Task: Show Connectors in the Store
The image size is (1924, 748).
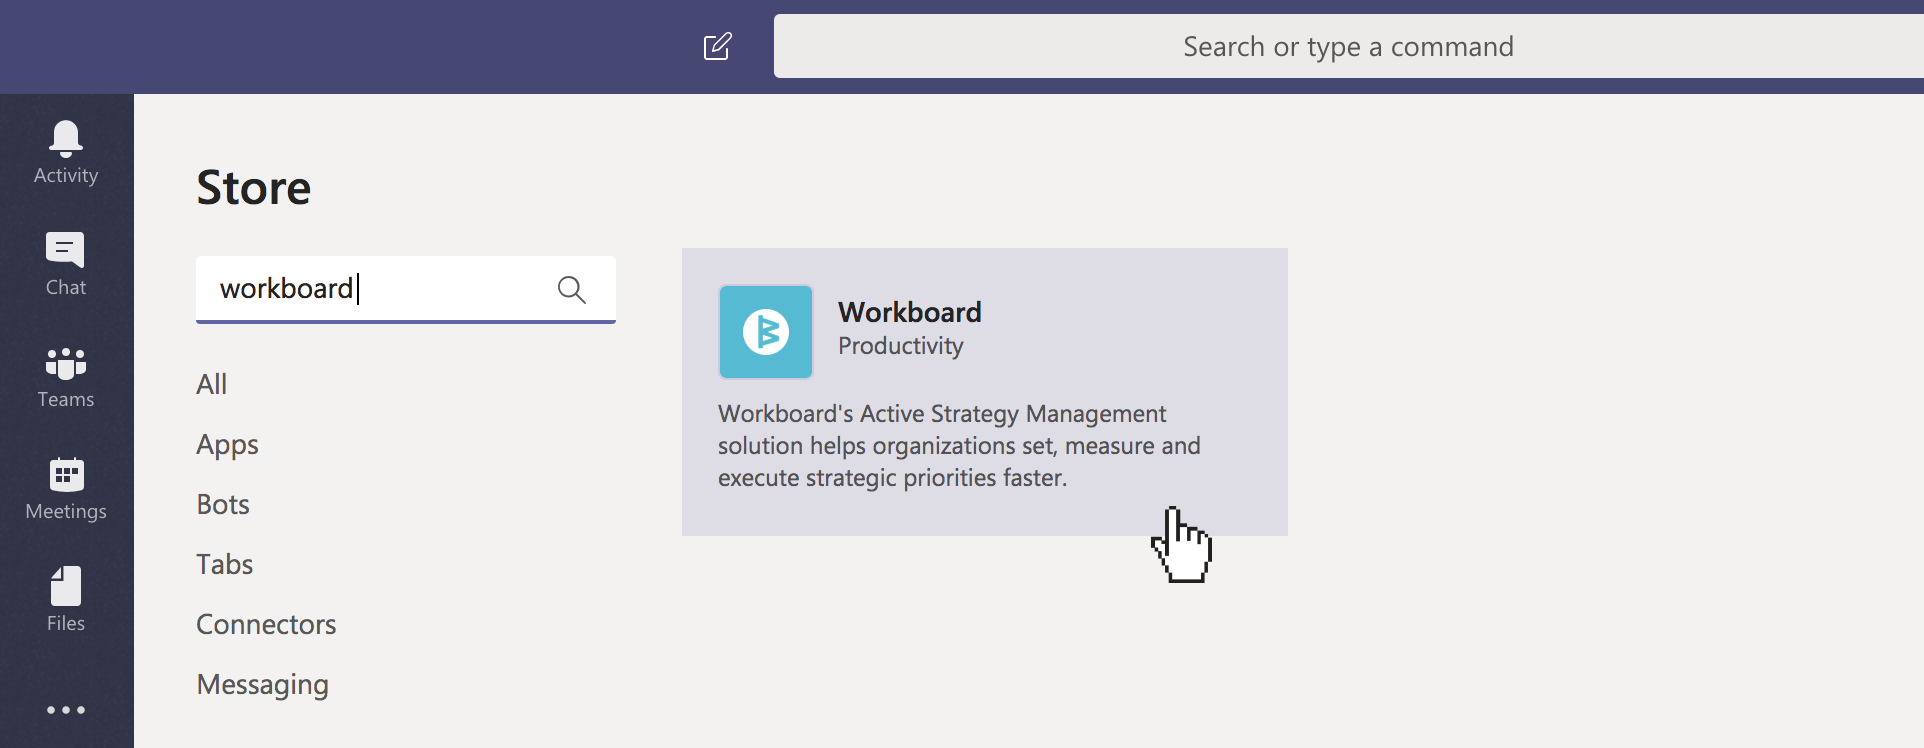Action: [x=266, y=624]
